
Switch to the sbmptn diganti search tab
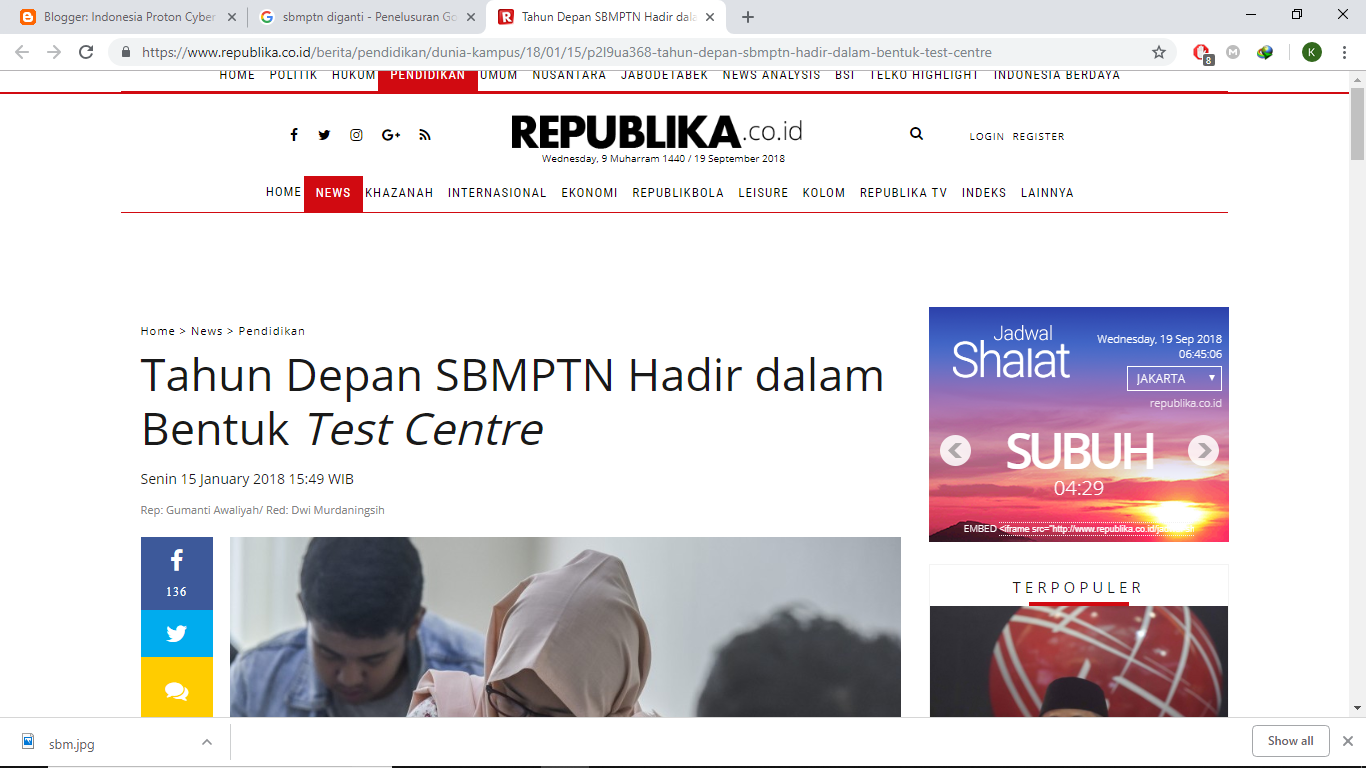pos(365,17)
